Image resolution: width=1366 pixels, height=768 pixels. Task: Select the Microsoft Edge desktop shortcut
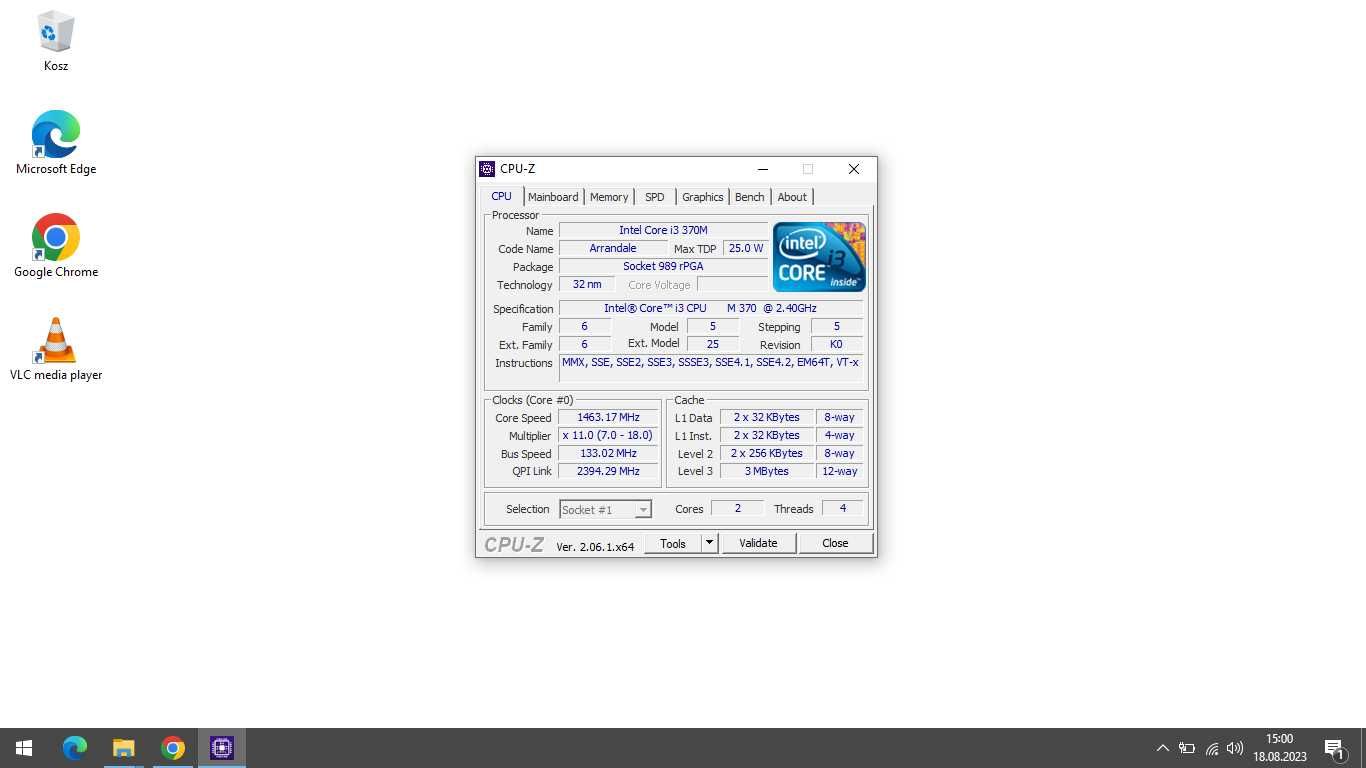point(56,143)
